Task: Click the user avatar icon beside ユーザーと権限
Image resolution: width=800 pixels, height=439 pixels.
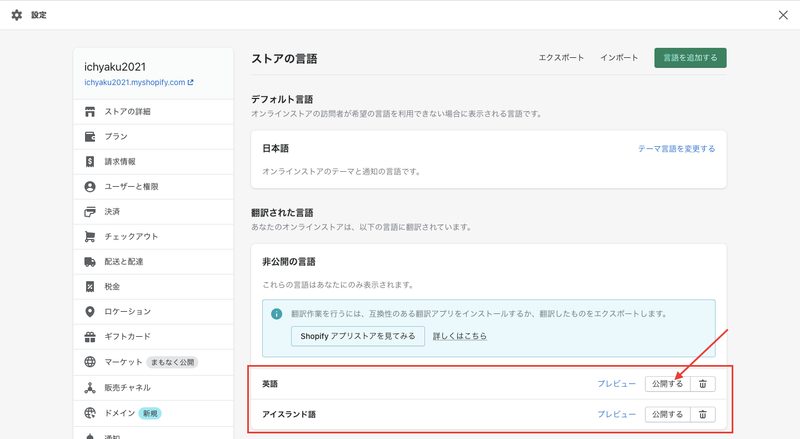Action: [x=90, y=186]
